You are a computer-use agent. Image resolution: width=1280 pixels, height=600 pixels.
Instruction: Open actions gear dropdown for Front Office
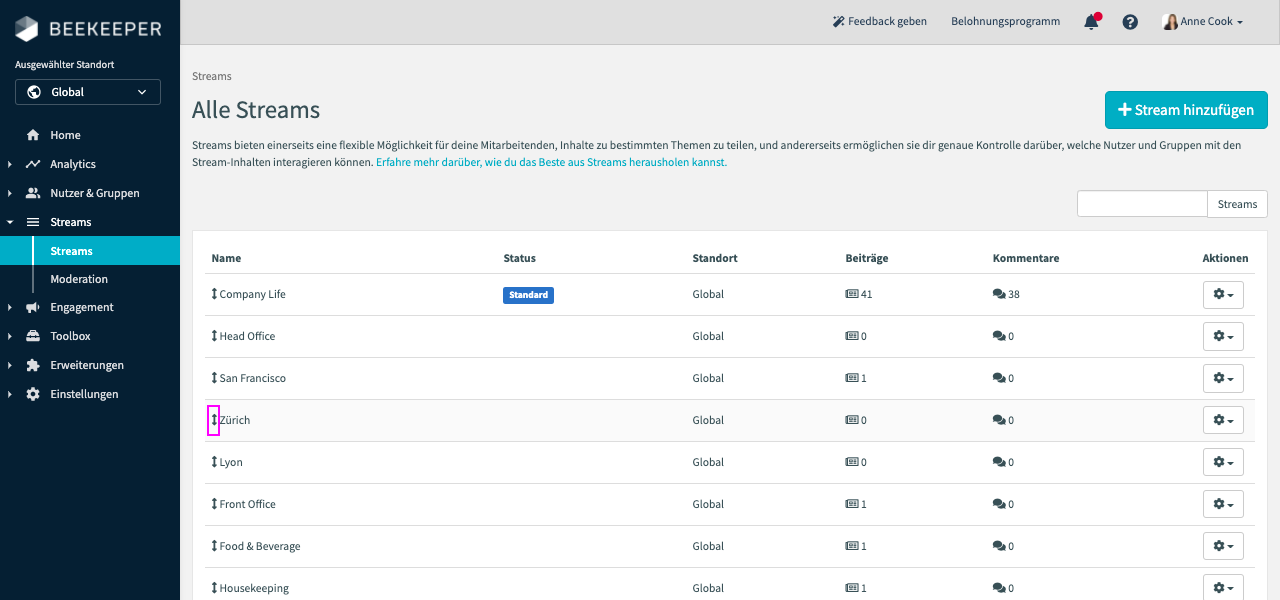(1223, 504)
